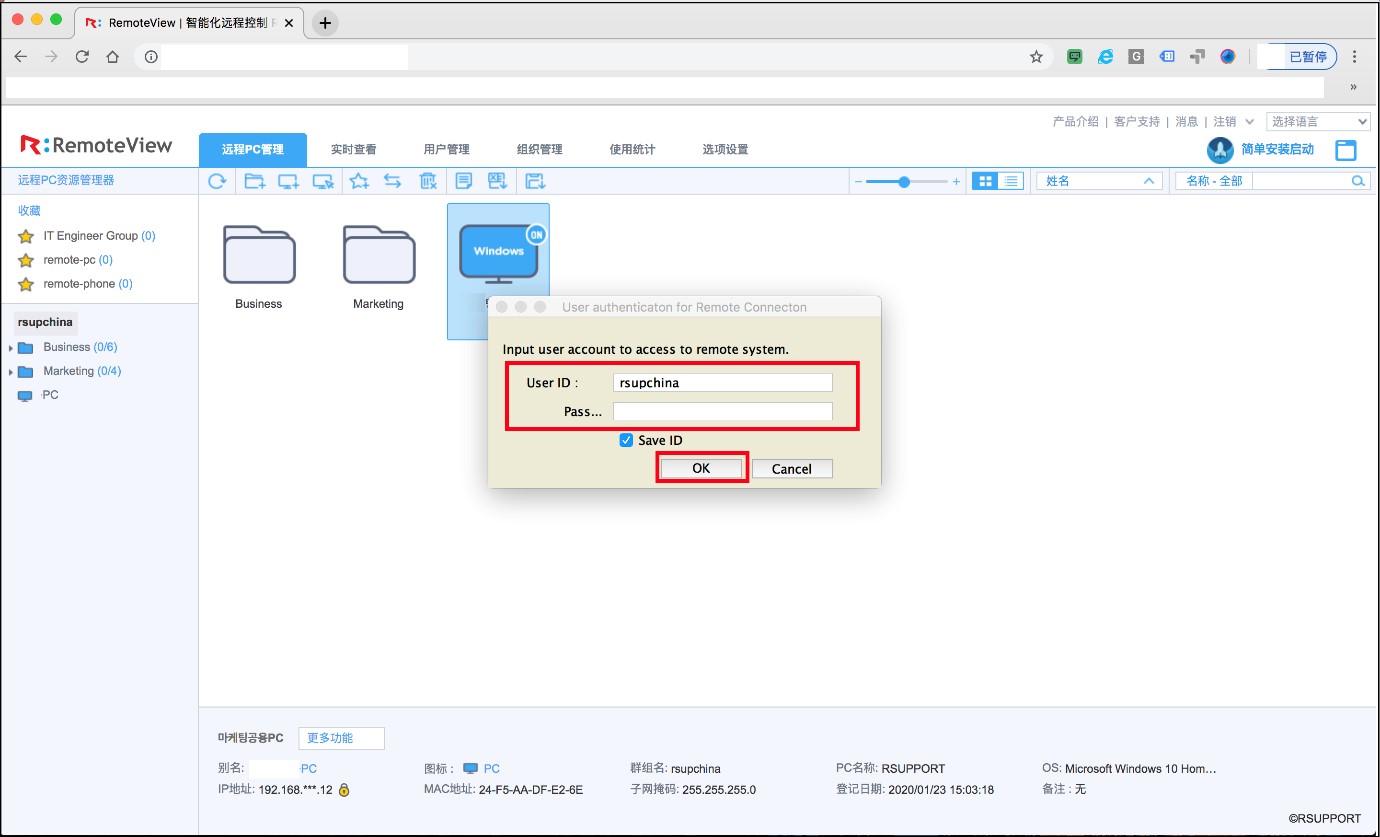Click the search magnifier icon in filter box
This screenshot has height=837, width=1380.
pyautogui.click(x=1358, y=181)
